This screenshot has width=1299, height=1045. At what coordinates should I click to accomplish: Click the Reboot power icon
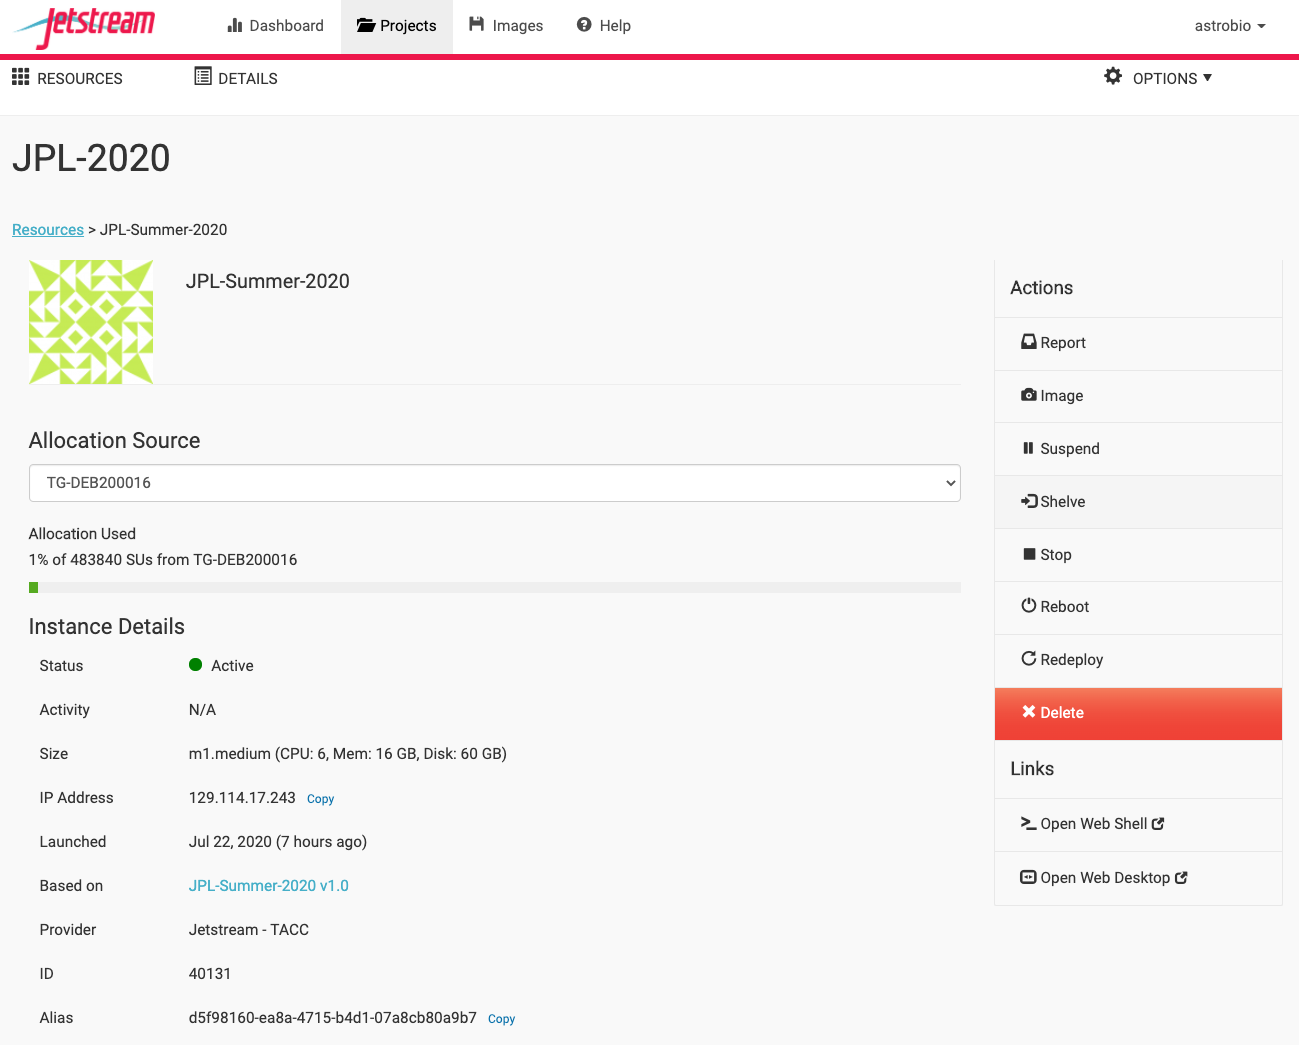click(x=1028, y=605)
